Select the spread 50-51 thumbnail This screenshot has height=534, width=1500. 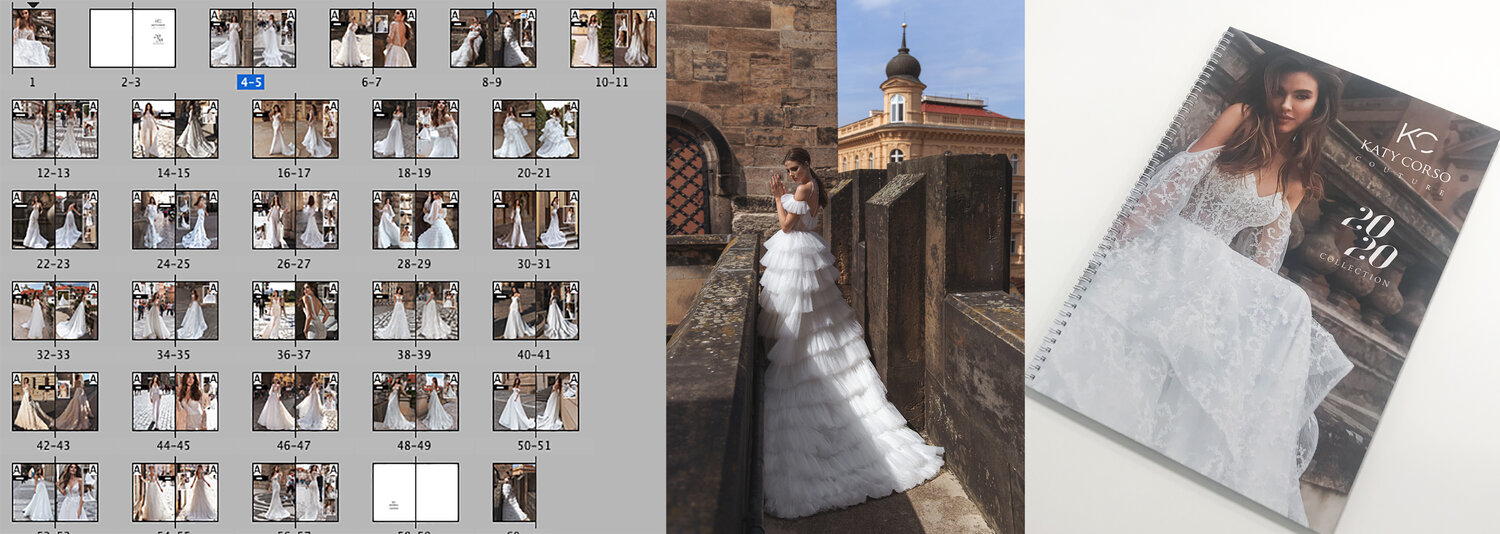tap(536, 401)
